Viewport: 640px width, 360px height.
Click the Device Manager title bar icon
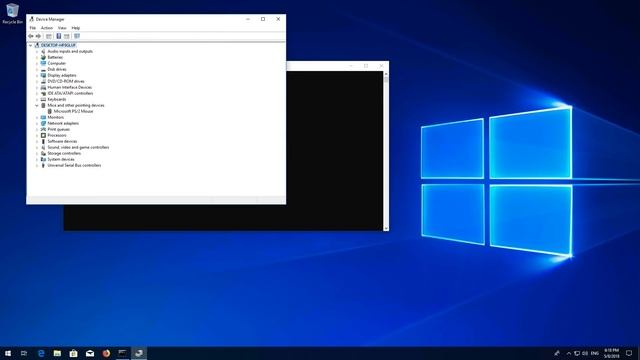tap(31, 19)
